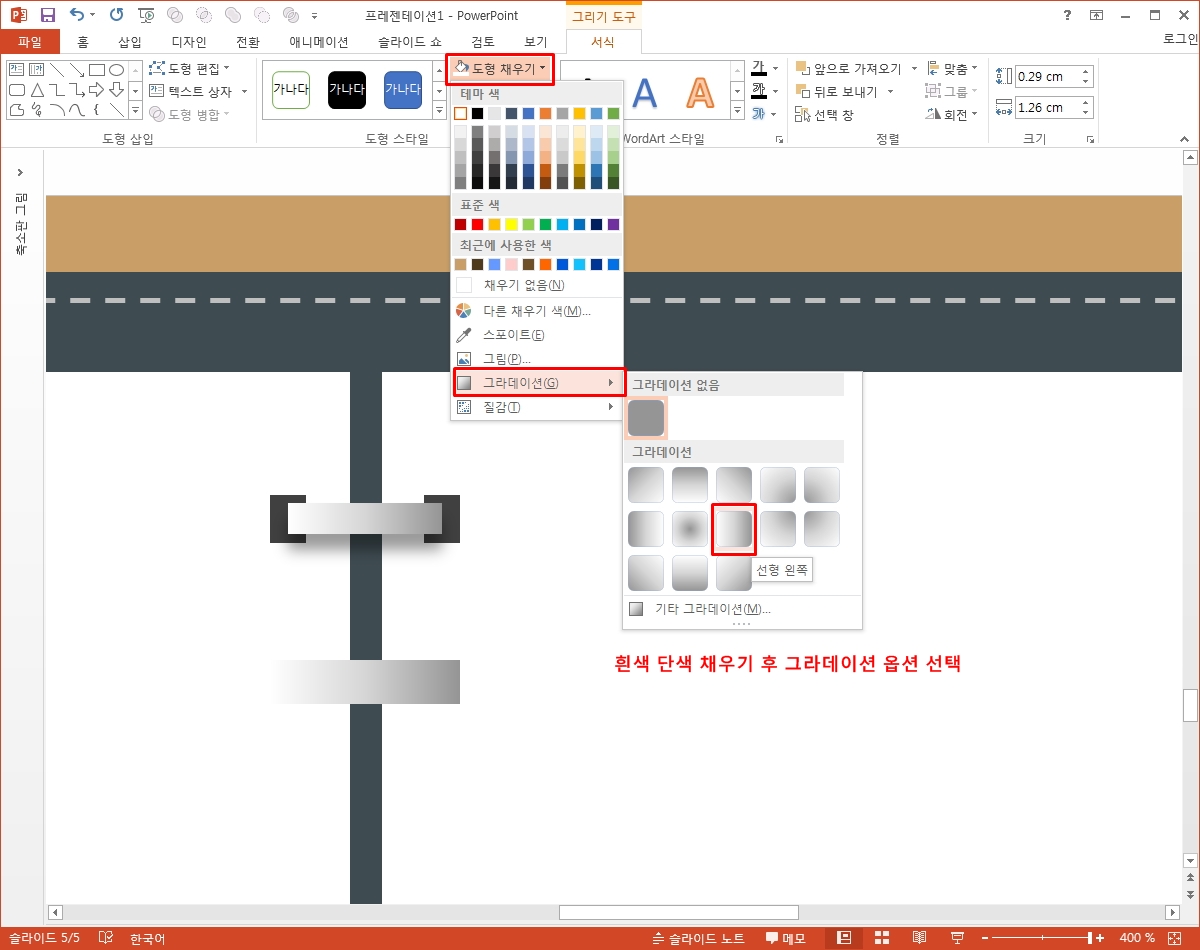The image size is (1200, 950).
Task: Select the 그라데이션 없음 gray swatch
Action: pyautogui.click(x=646, y=418)
